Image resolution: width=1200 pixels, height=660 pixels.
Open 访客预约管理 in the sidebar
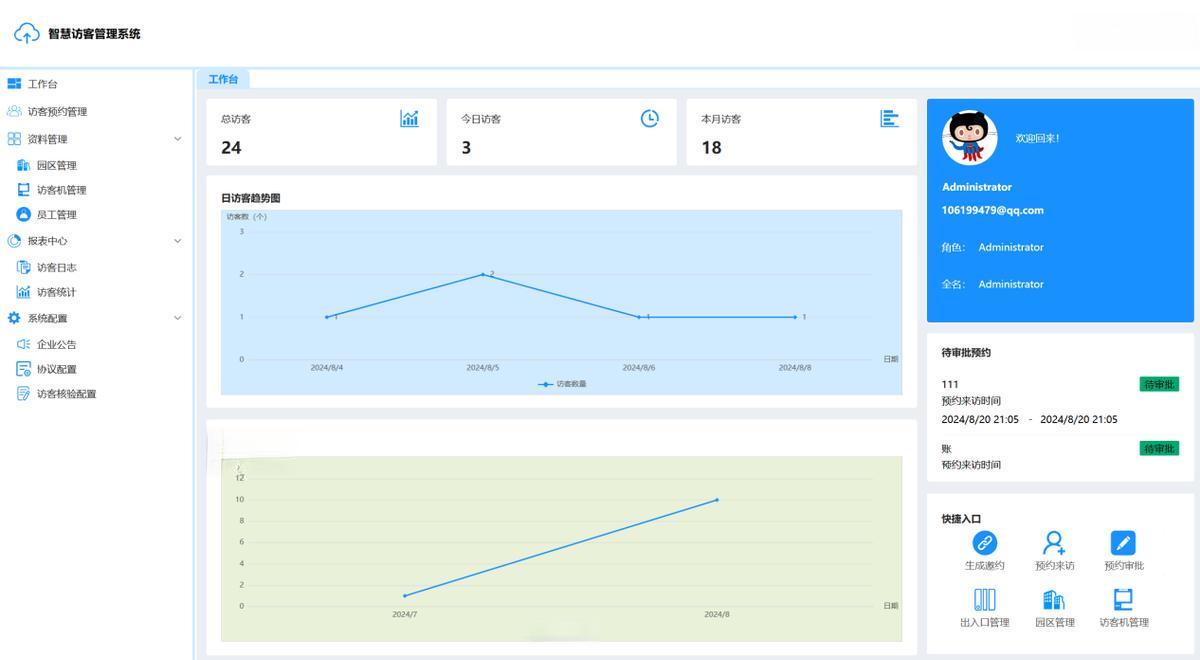click(57, 112)
